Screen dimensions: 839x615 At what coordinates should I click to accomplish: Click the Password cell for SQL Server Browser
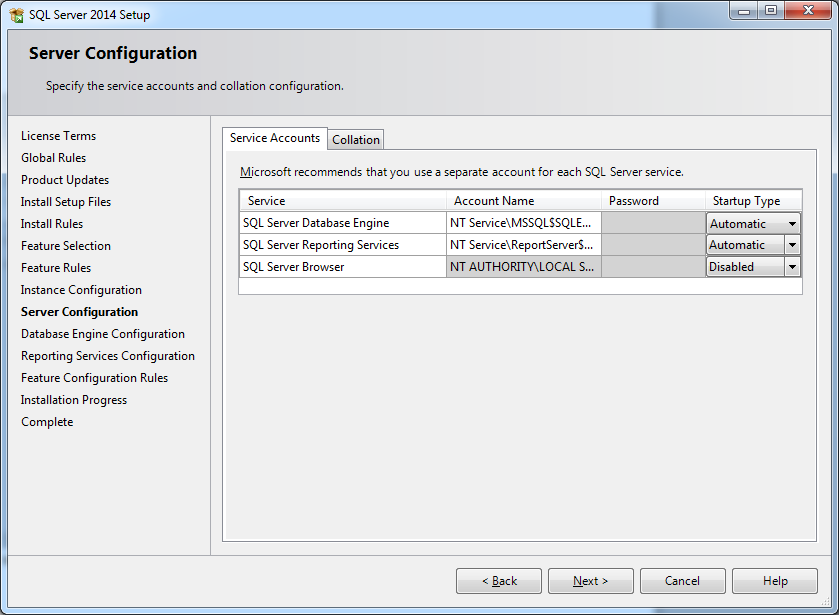[653, 267]
